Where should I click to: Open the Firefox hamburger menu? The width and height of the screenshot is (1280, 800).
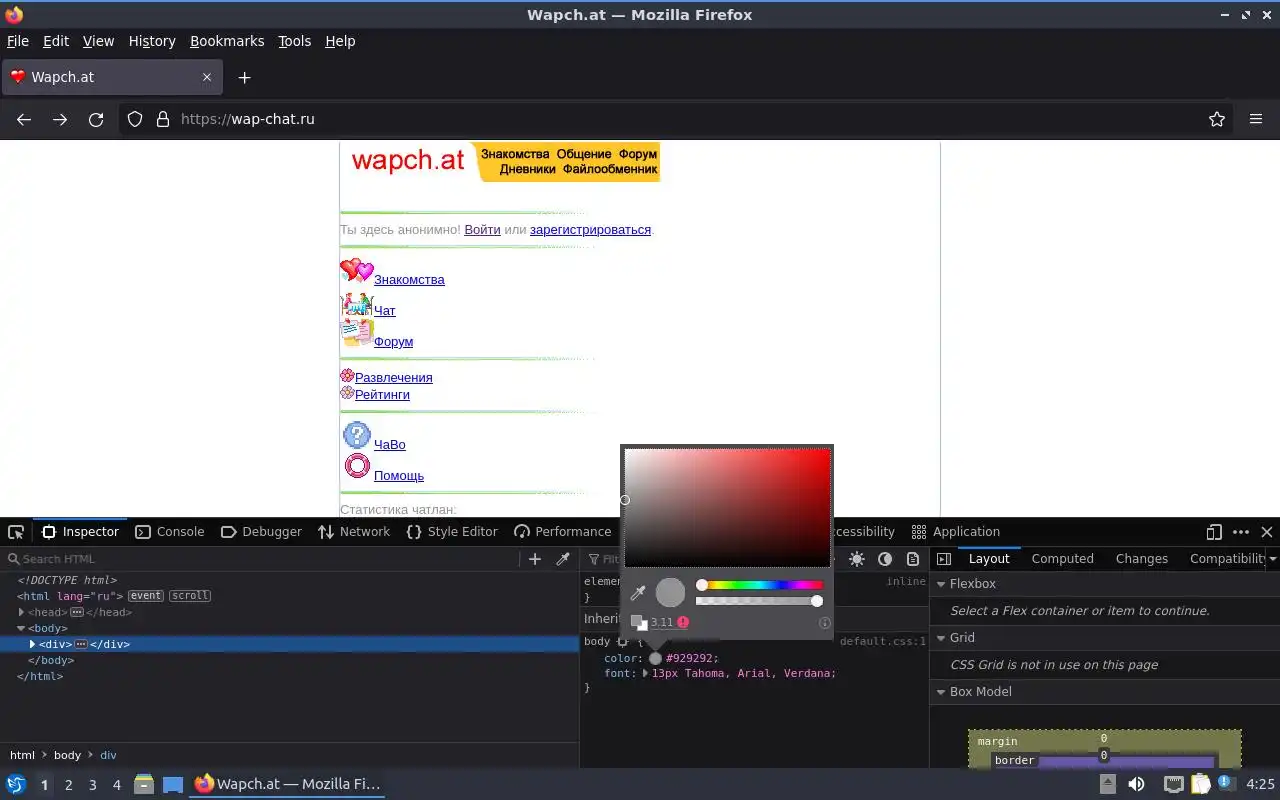coord(1256,119)
